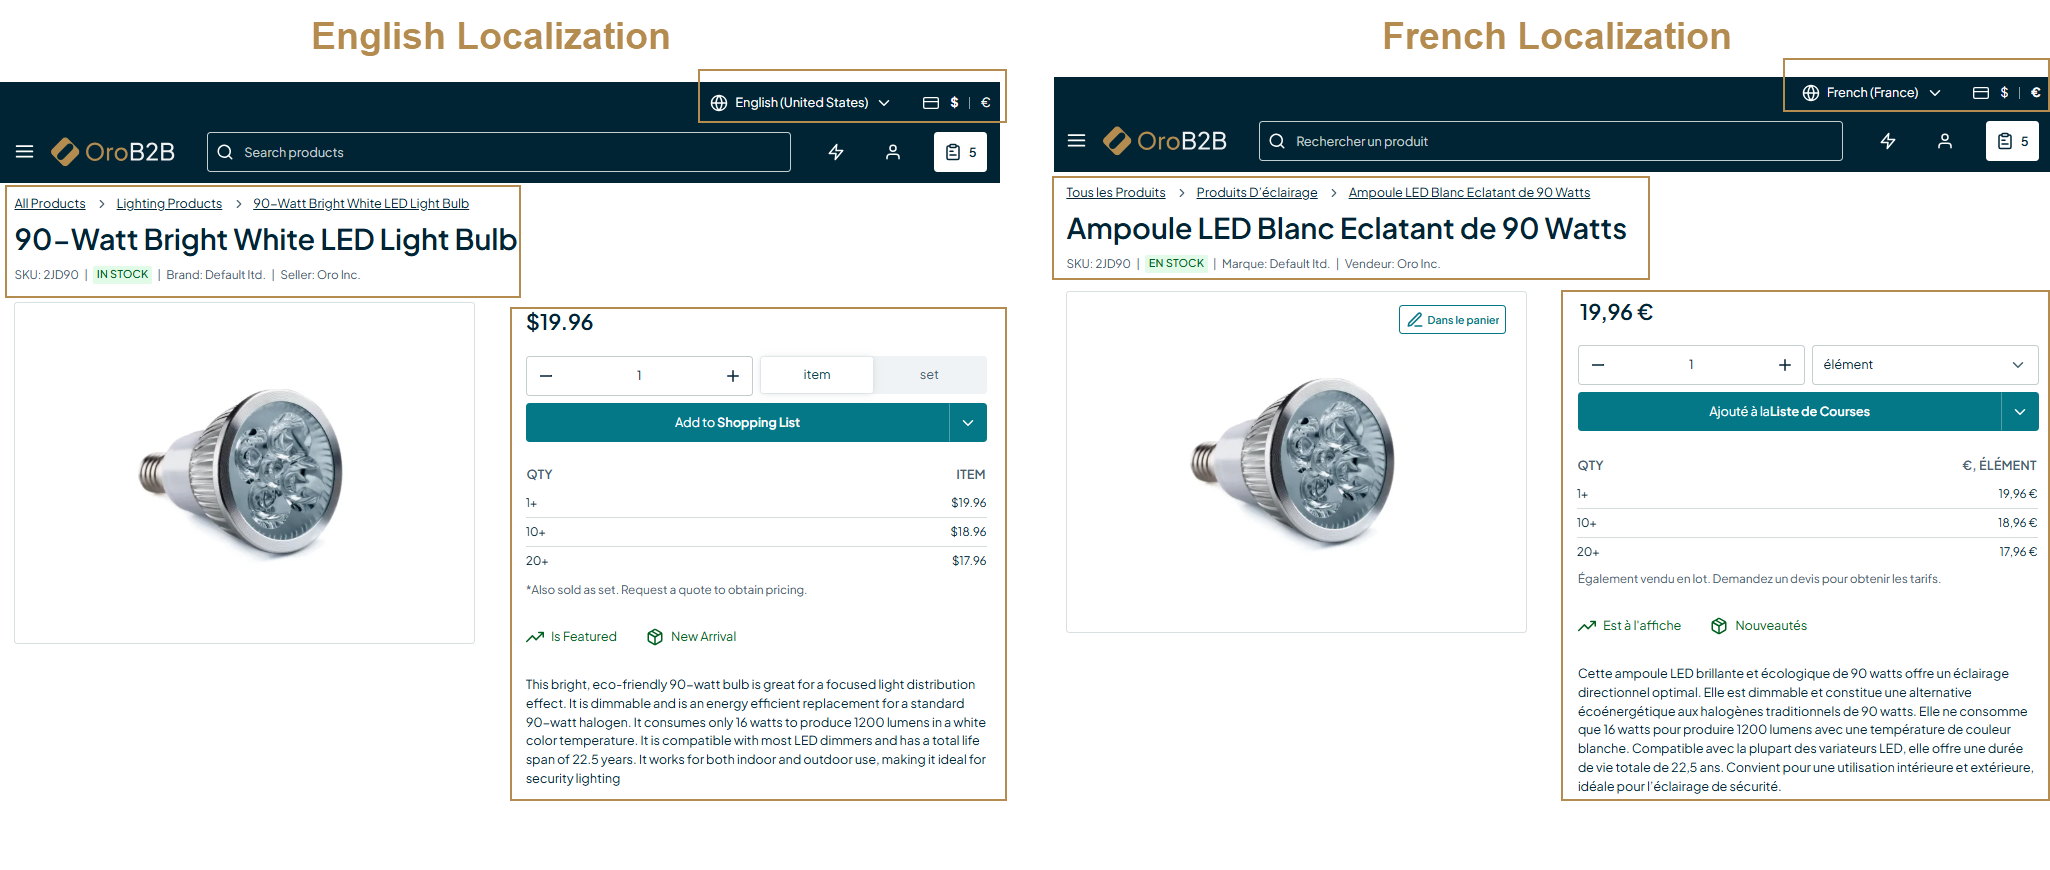Screen dimensions: 2050x870
Task: Click the user account icon in French header
Action: click(x=1945, y=142)
